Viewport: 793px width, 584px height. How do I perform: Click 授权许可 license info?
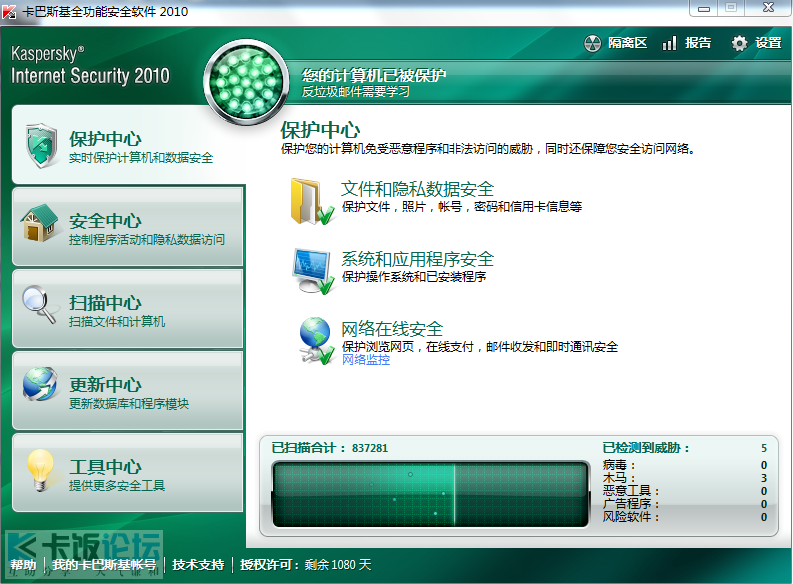pos(270,565)
